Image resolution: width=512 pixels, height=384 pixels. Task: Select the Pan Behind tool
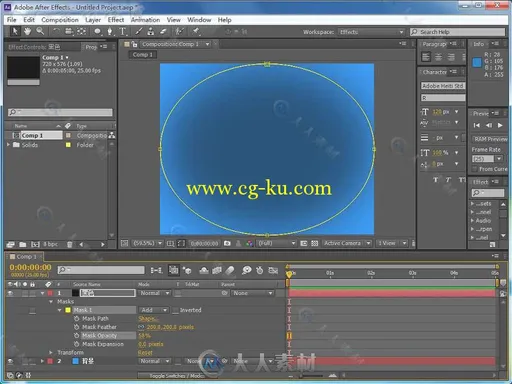pos(81,31)
